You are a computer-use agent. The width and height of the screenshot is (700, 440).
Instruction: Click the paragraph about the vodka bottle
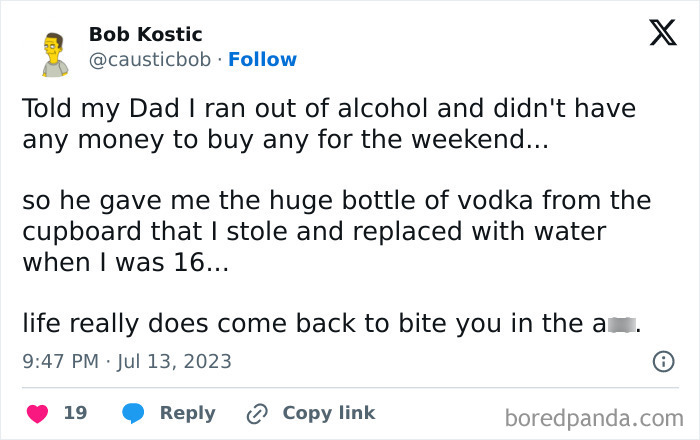336,231
